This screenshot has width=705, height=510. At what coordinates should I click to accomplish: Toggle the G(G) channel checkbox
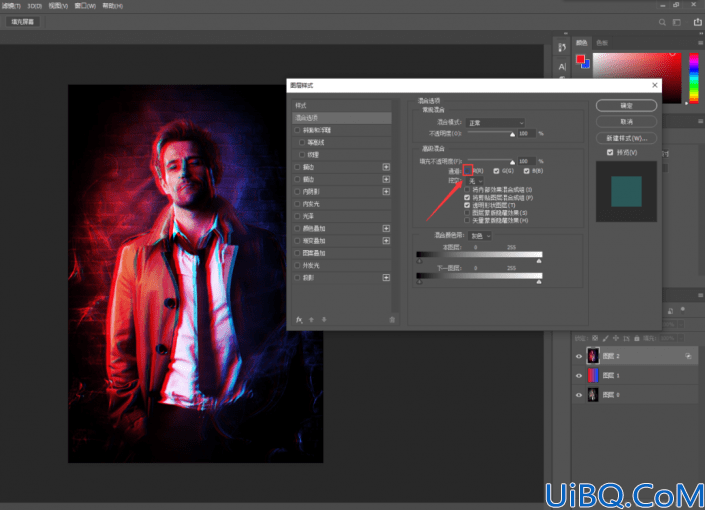pos(496,171)
